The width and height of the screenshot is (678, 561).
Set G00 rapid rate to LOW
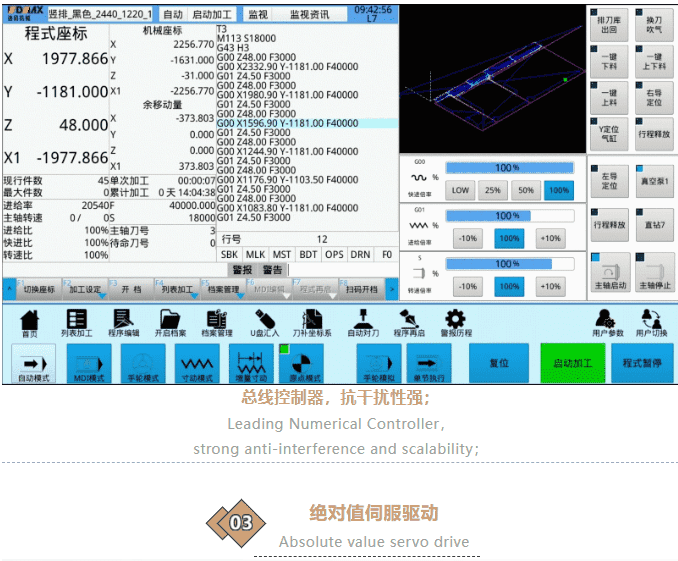[460, 190]
